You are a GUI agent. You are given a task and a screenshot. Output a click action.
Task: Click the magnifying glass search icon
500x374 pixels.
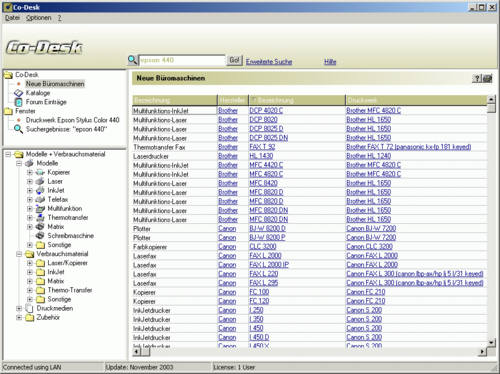click(x=132, y=60)
